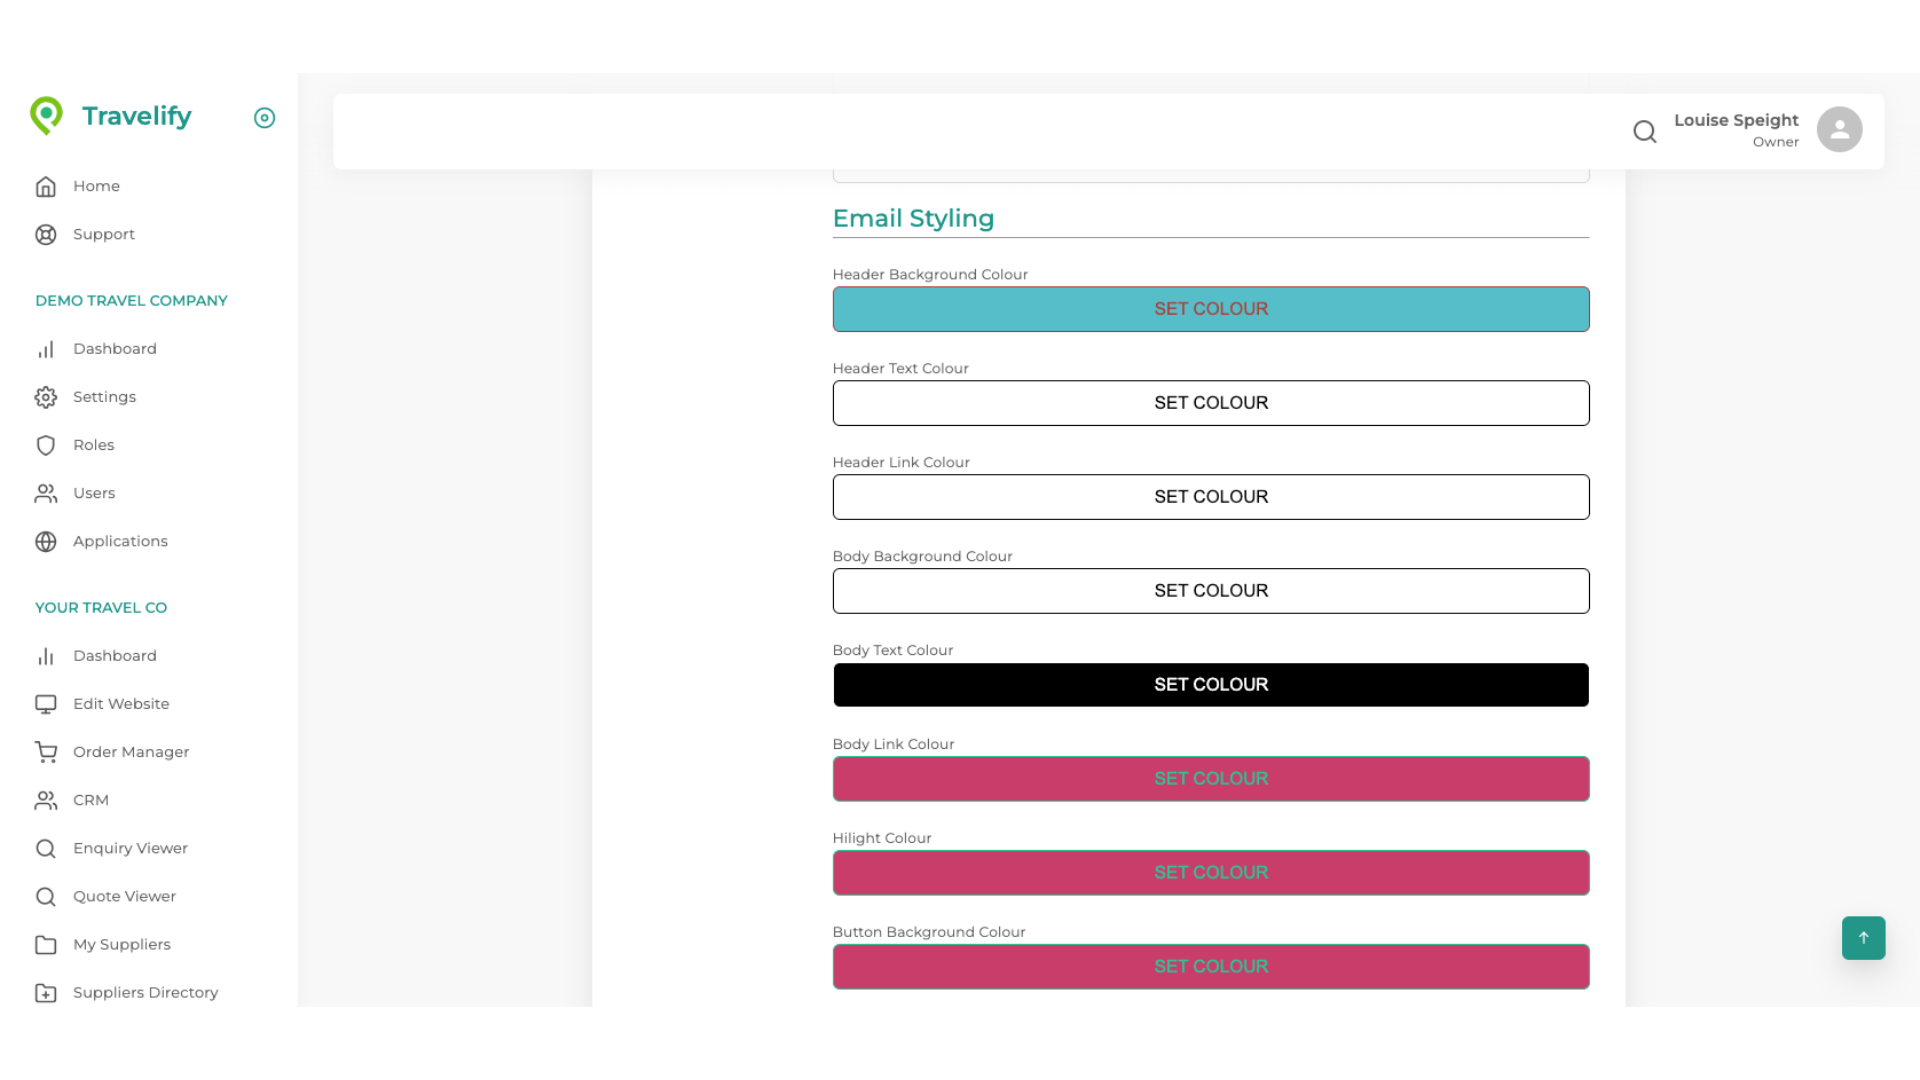Open the search magnifier in top bar
Viewport: 1920px width, 1080px height.
tap(1644, 131)
